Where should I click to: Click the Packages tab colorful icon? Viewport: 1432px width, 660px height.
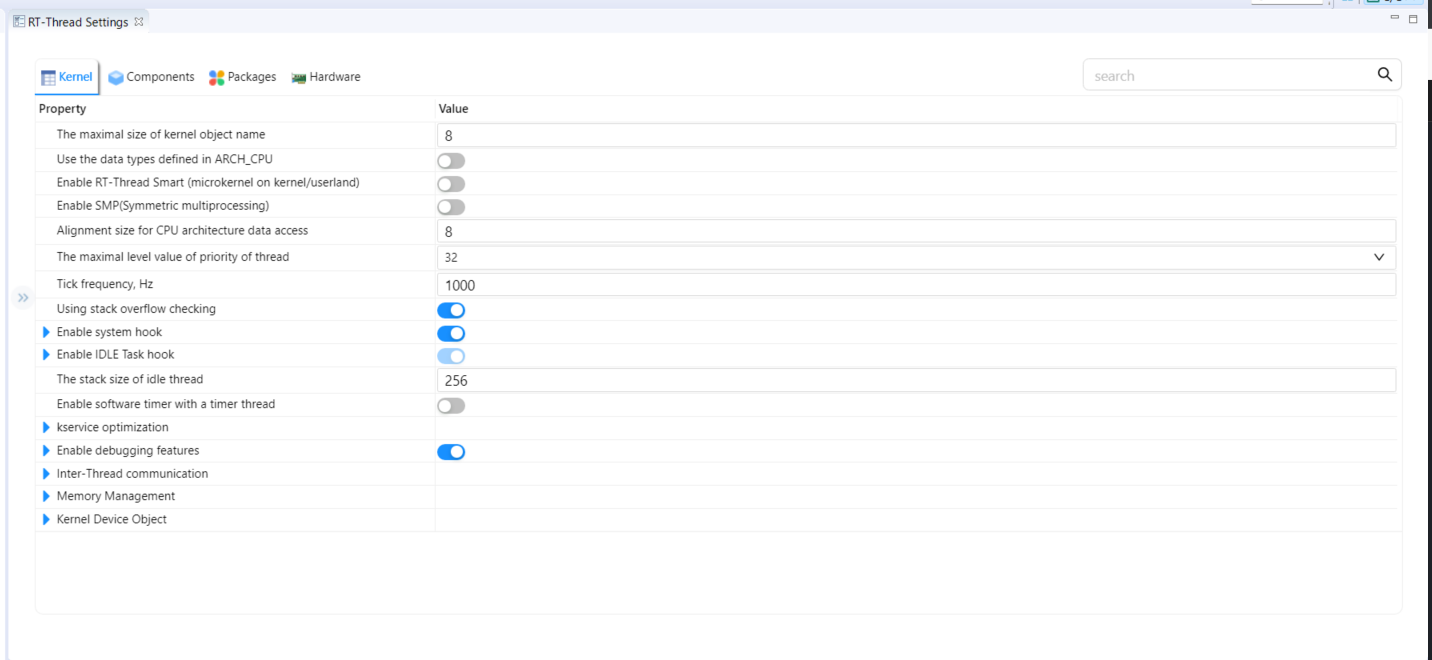pyautogui.click(x=217, y=77)
